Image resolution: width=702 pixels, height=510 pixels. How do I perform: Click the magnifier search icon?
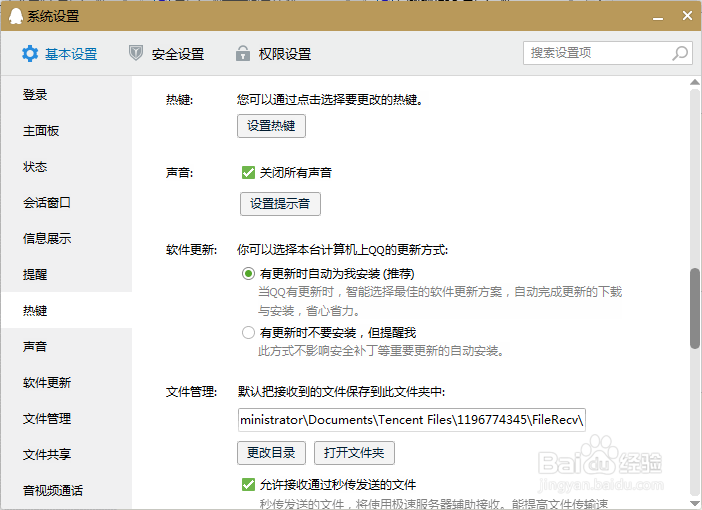point(680,53)
